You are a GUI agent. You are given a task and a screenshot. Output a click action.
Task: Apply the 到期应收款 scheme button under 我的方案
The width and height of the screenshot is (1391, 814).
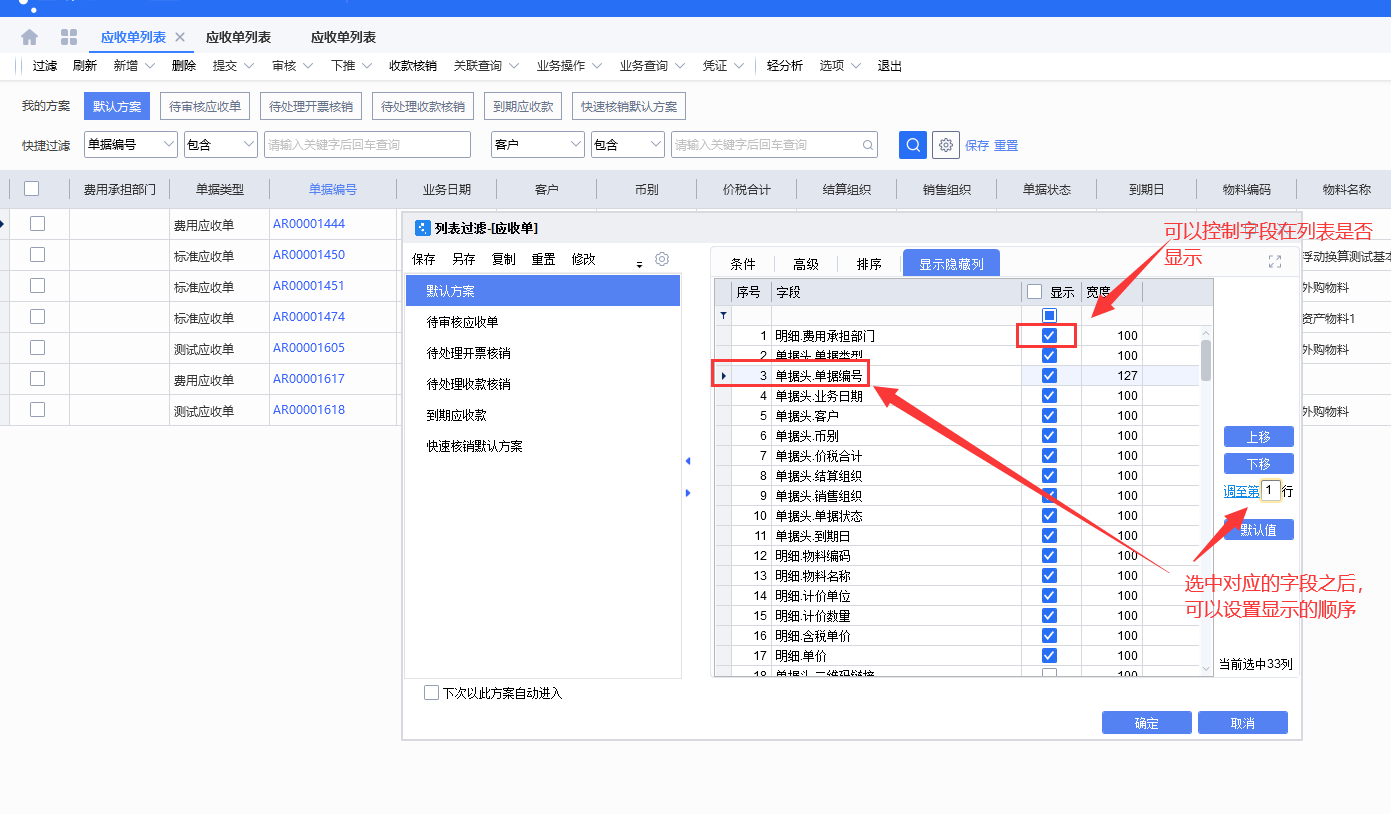pos(523,107)
